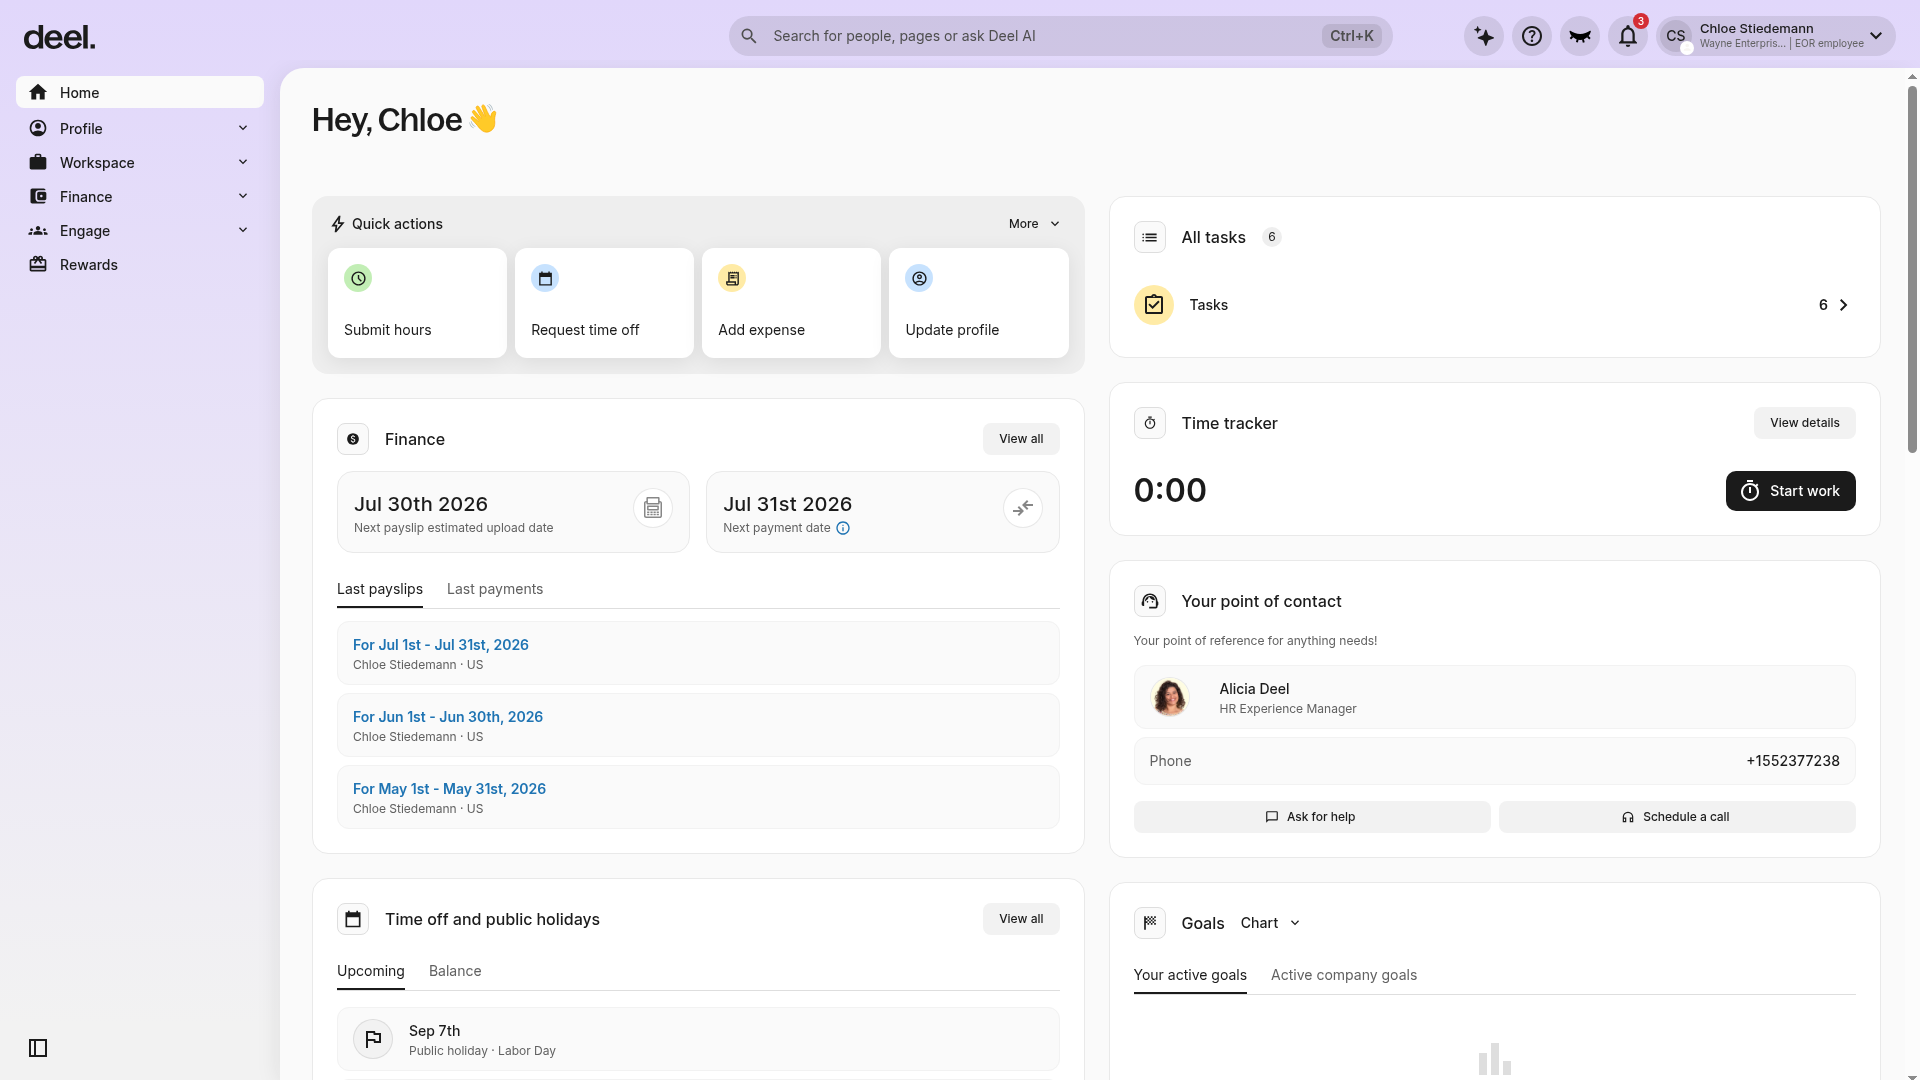This screenshot has width=1920, height=1080.
Task: Collapse the sidebar panel icon
Action: [x=38, y=1048]
